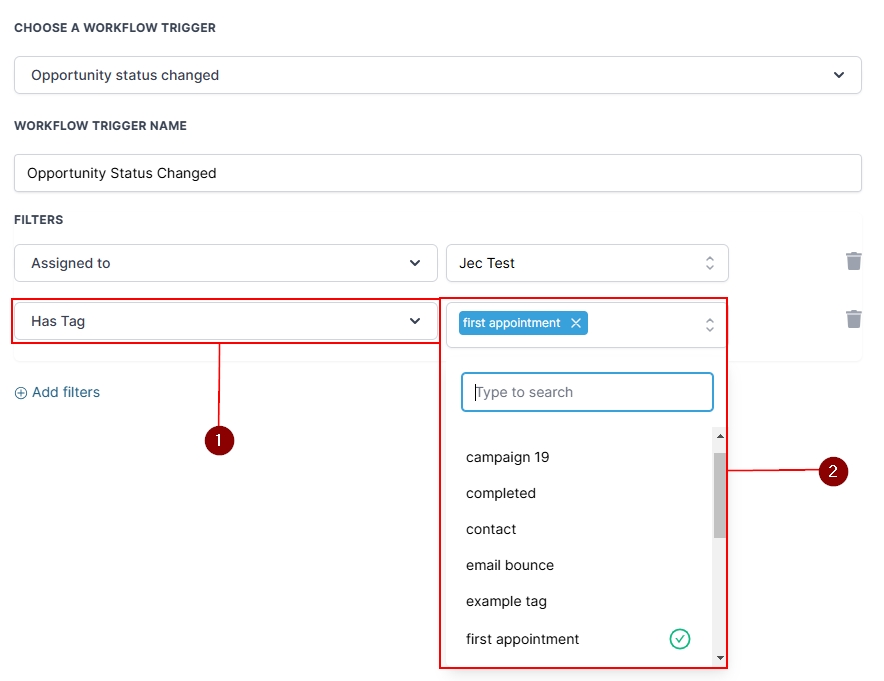Delete the Has Tag filter row
884x681 pixels.
point(853,319)
